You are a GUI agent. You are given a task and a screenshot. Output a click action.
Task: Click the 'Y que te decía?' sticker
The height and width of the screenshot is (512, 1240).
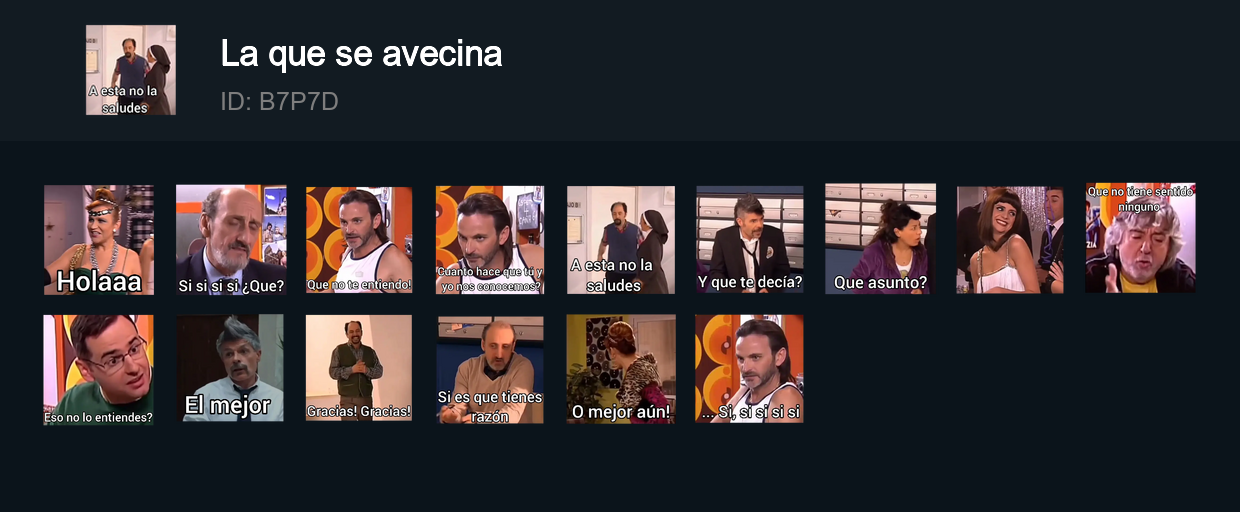click(750, 239)
